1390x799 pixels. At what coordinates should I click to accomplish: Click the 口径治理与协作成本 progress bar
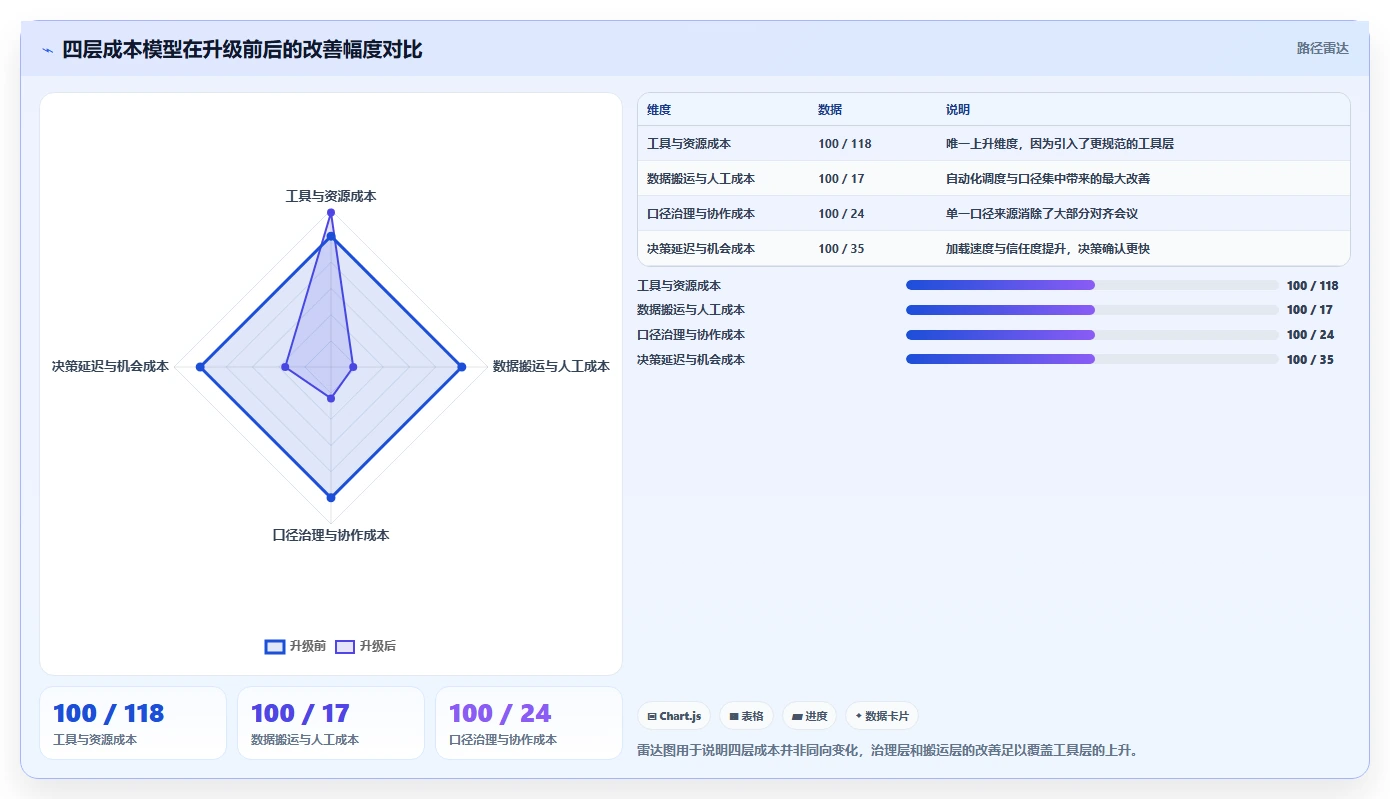click(x=1092, y=335)
